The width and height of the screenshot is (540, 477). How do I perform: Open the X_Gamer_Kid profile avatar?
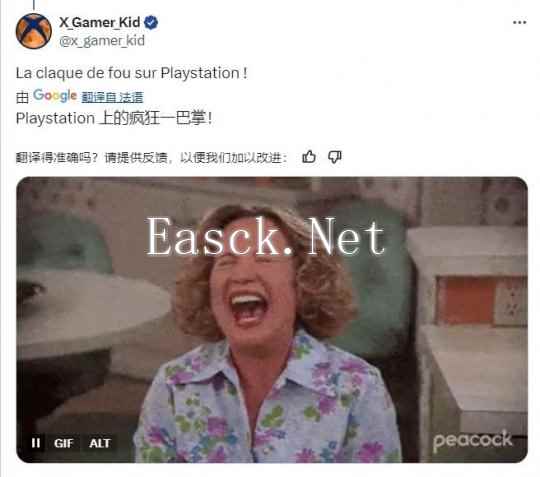pos(33,31)
